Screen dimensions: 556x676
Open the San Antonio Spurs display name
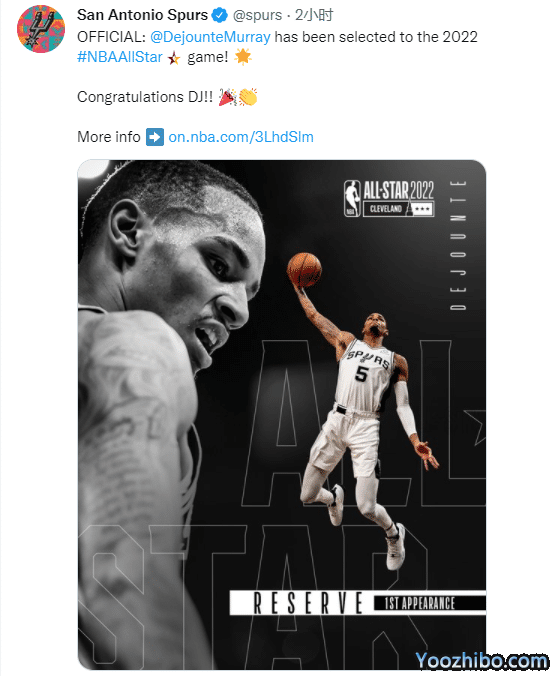(x=143, y=15)
